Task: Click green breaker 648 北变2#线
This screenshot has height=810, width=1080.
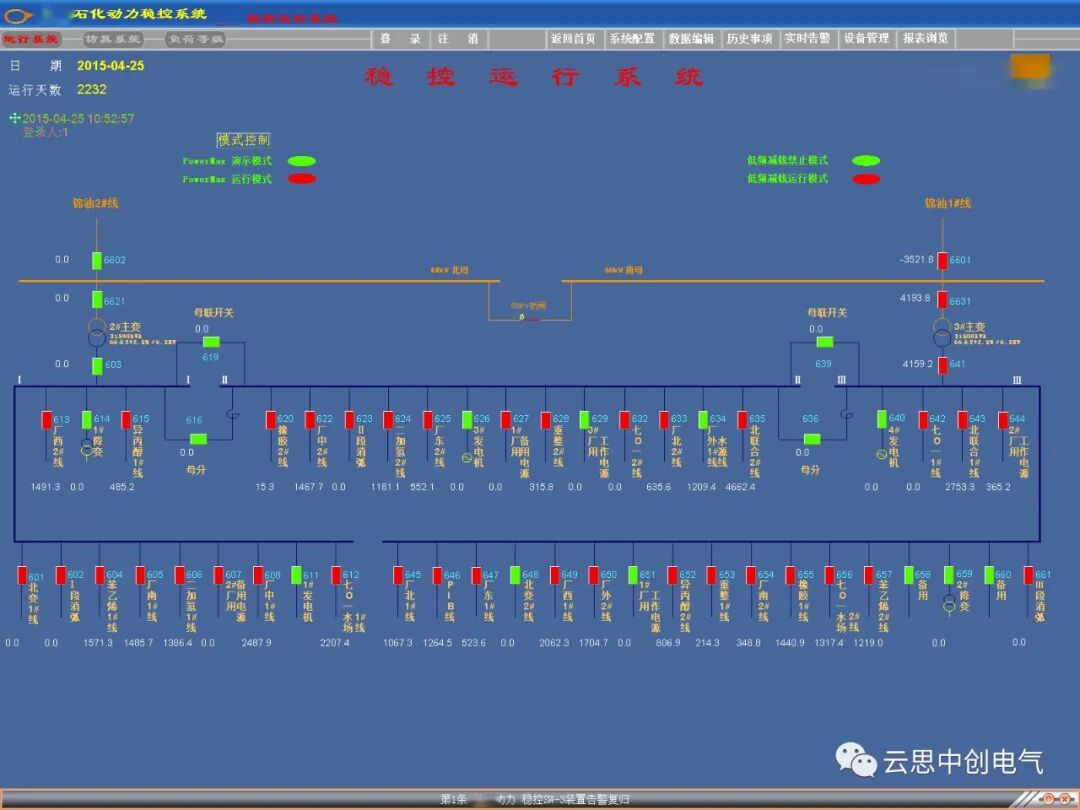Action: [515, 575]
